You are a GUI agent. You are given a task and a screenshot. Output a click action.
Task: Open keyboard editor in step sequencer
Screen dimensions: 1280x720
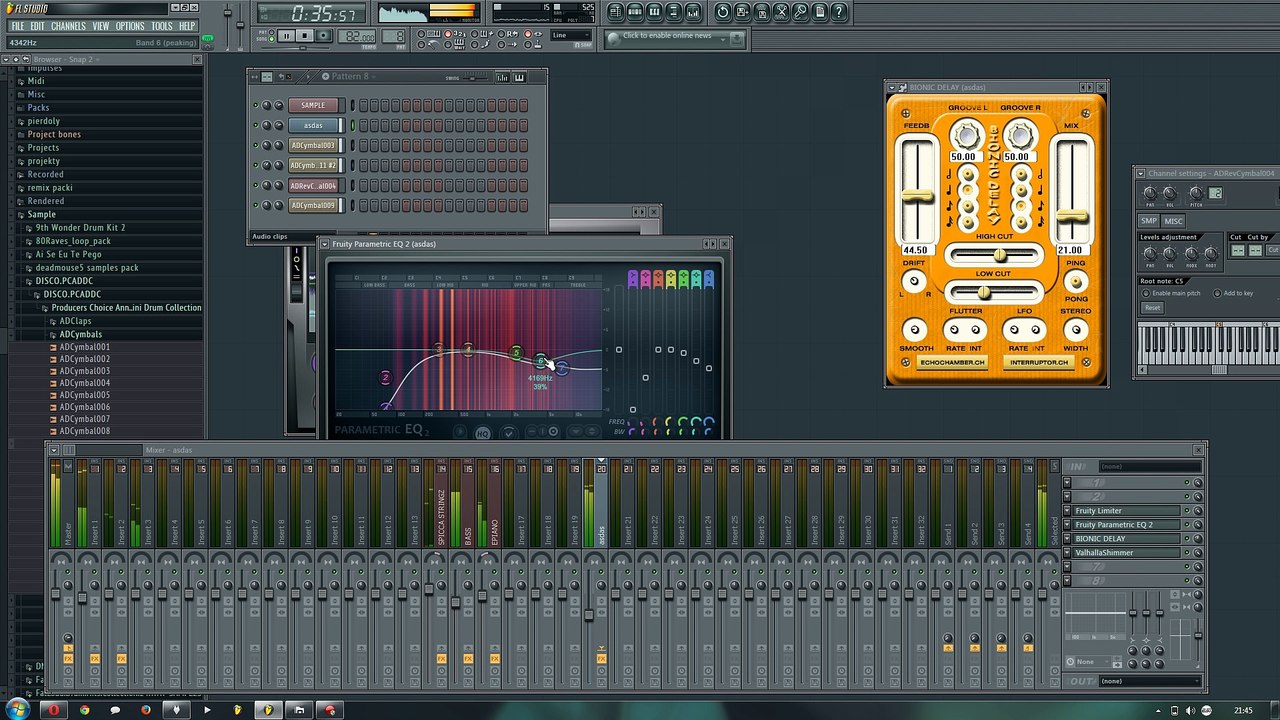click(x=519, y=77)
